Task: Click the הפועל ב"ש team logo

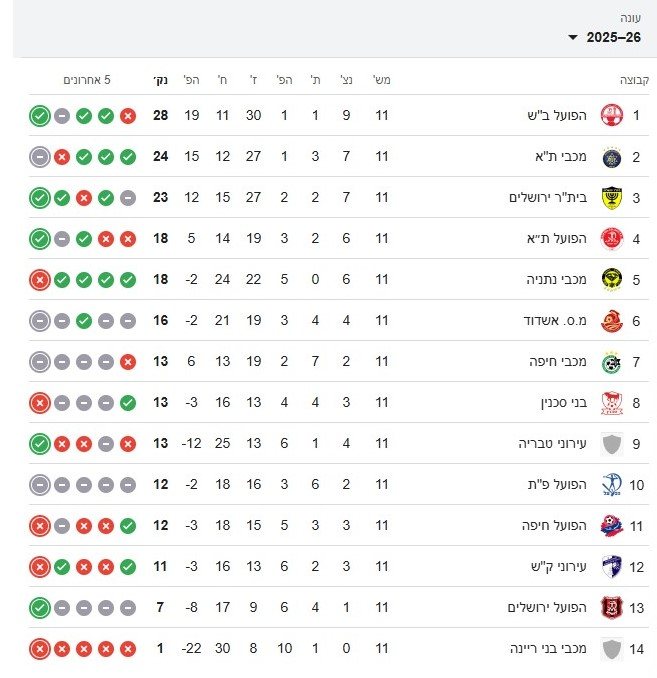Action: tap(610, 116)
